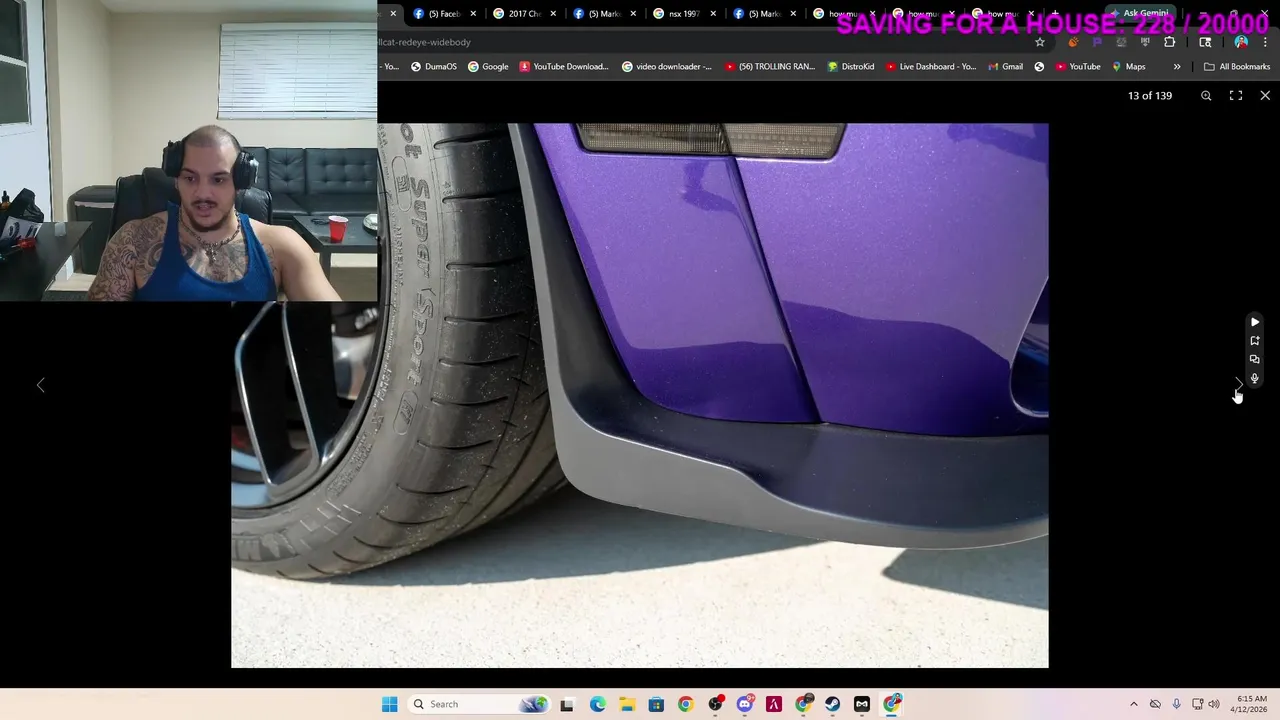Open the Live Dashboard bookmark

930,67
